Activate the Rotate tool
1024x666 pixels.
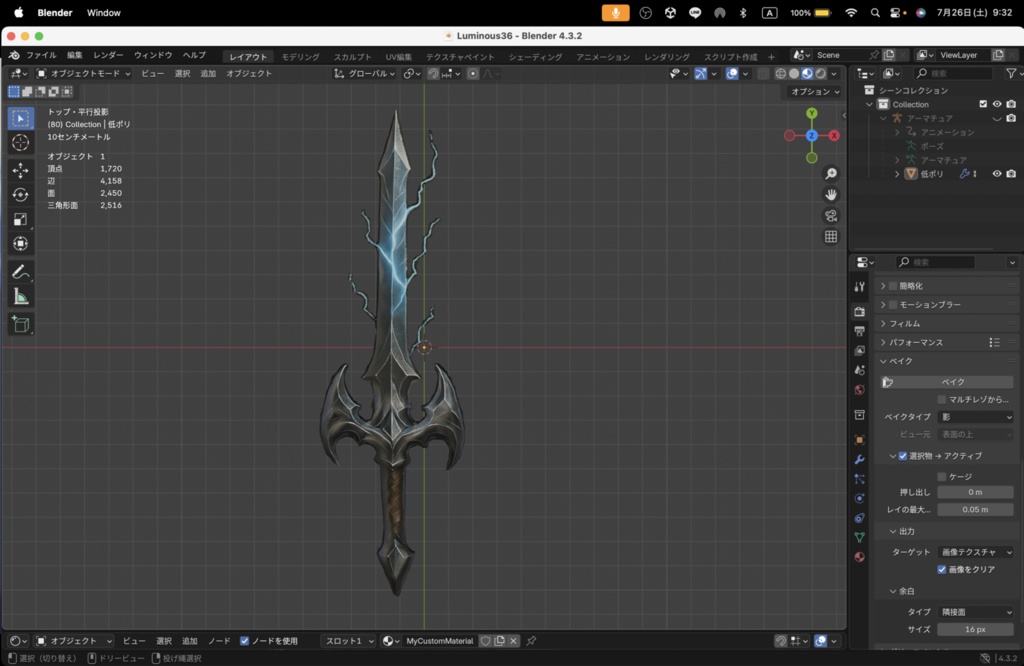21,193
